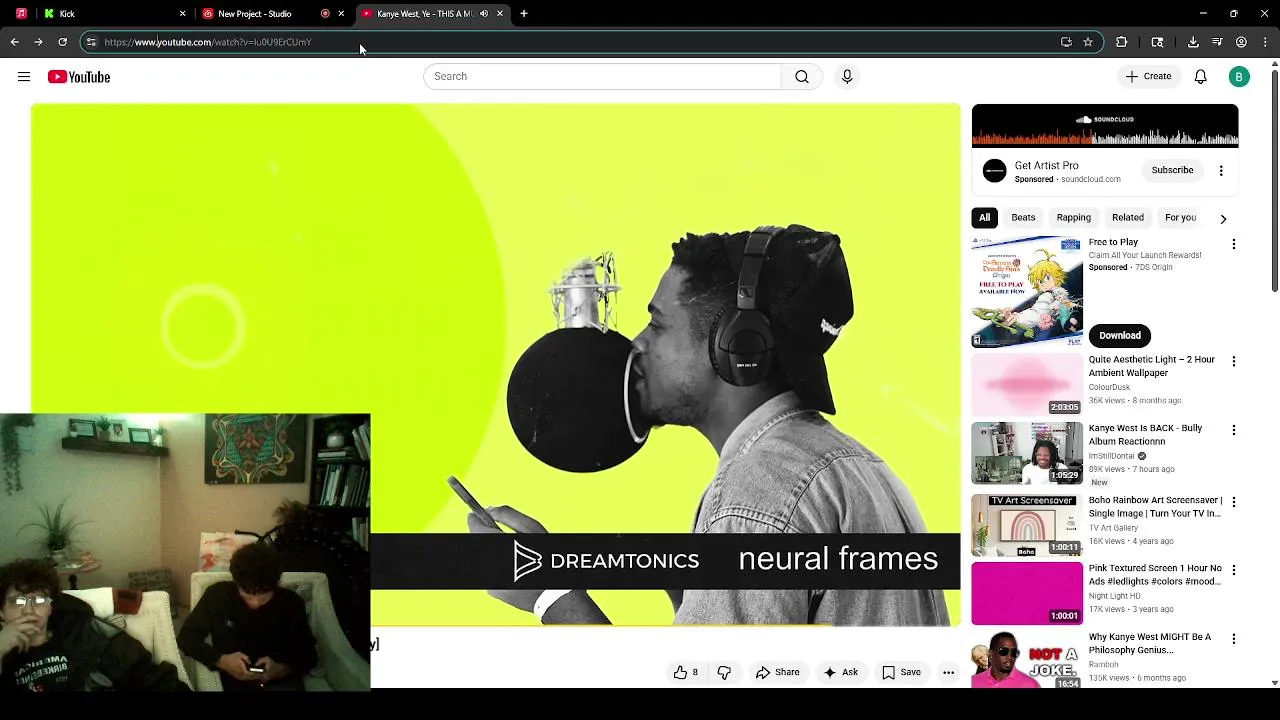Open options for Free to Play ad

click(1233, 244)
